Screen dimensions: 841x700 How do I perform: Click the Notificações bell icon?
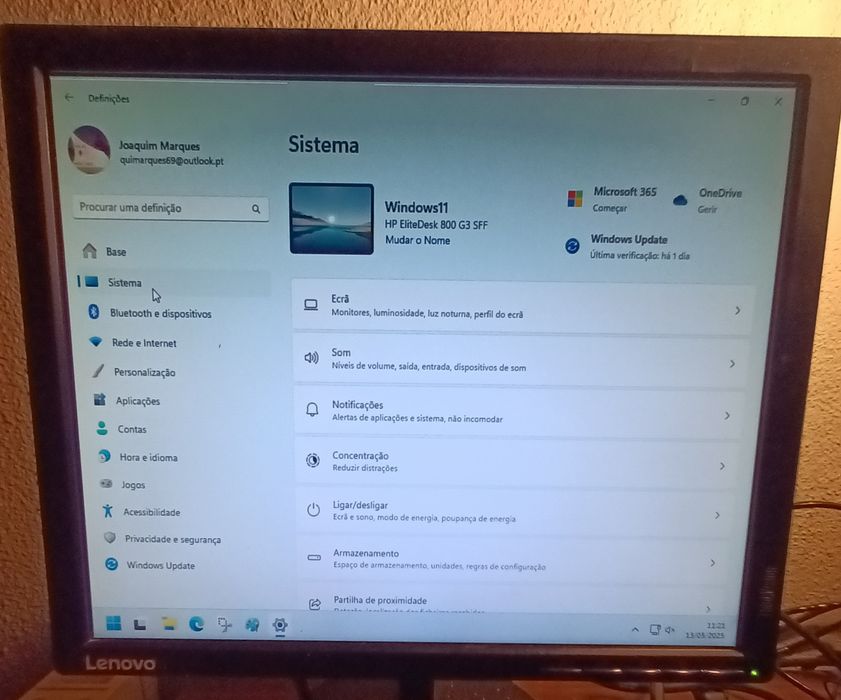point(312,409)
